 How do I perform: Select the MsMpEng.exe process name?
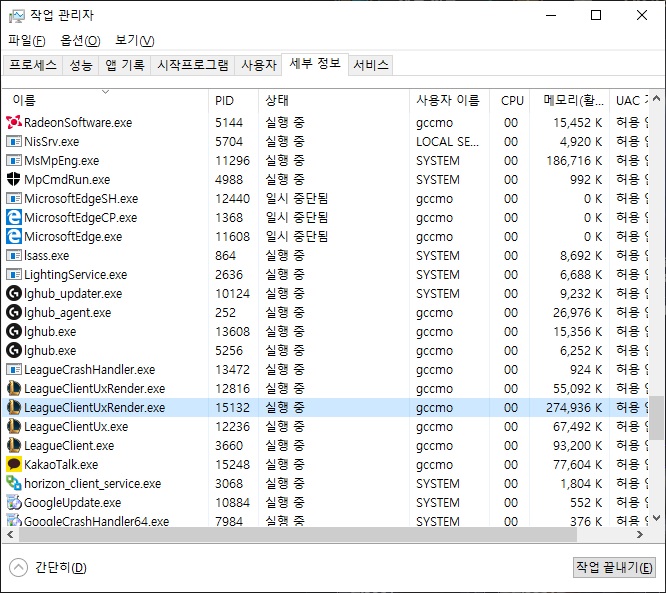(62, 161)
